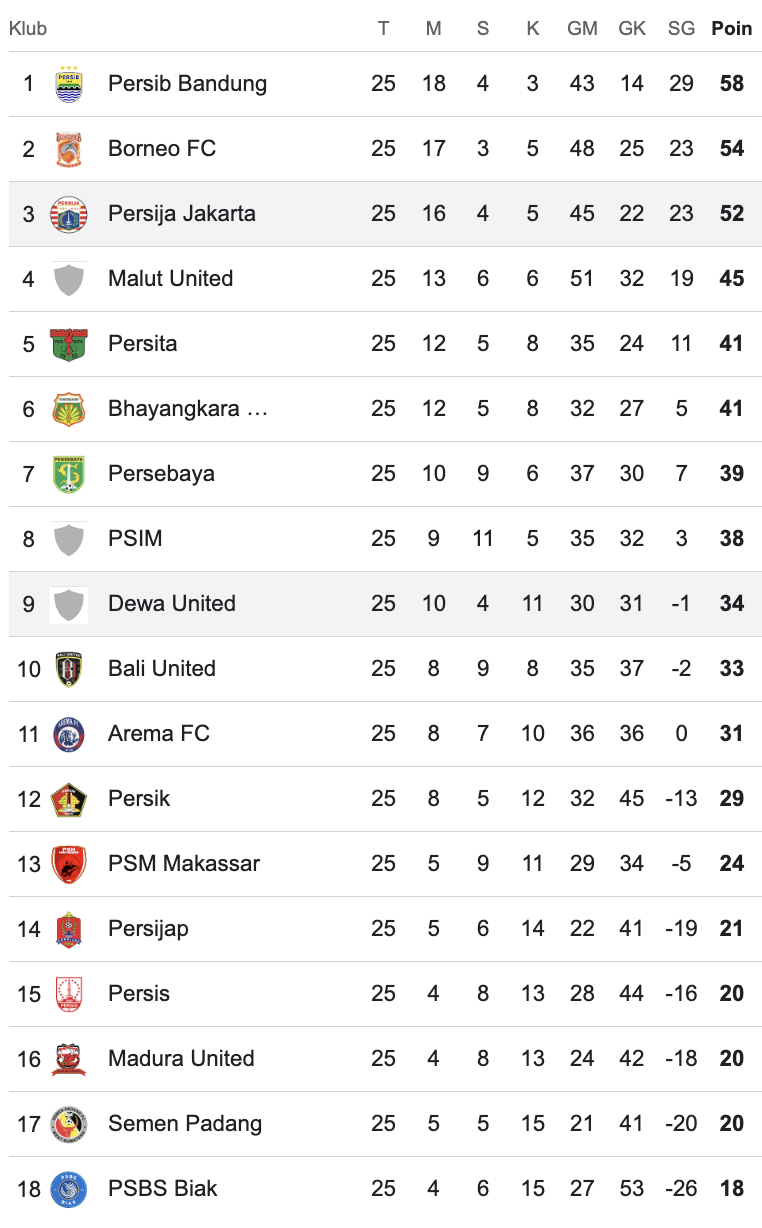Click the Persib Bandung club crest
Viewport: 762px width, 1228px height.
tap(69, 84)
